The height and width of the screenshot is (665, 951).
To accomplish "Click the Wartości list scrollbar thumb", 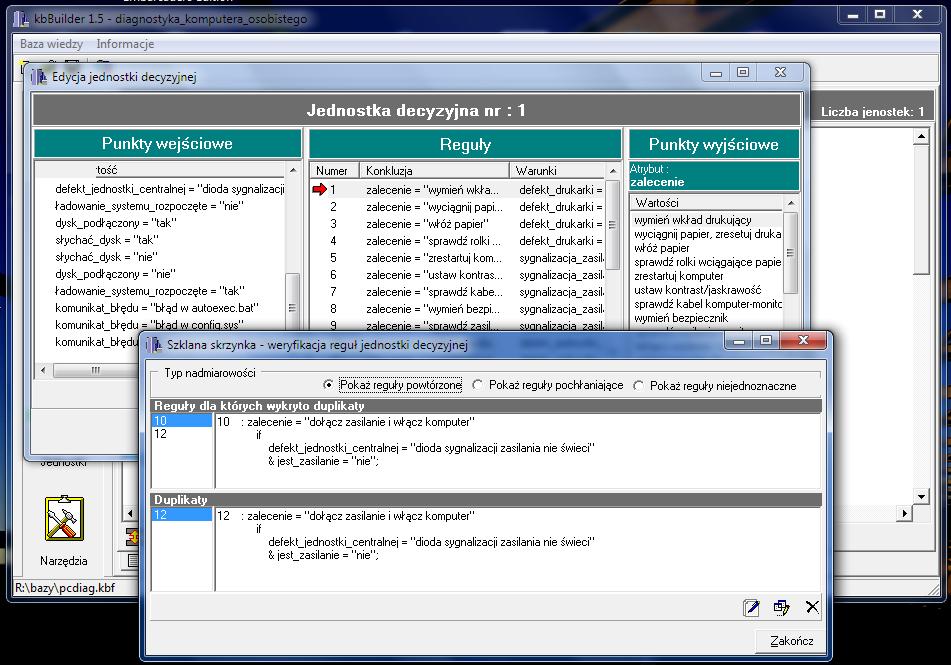I will pyautogui.click(x=790, y=252).
